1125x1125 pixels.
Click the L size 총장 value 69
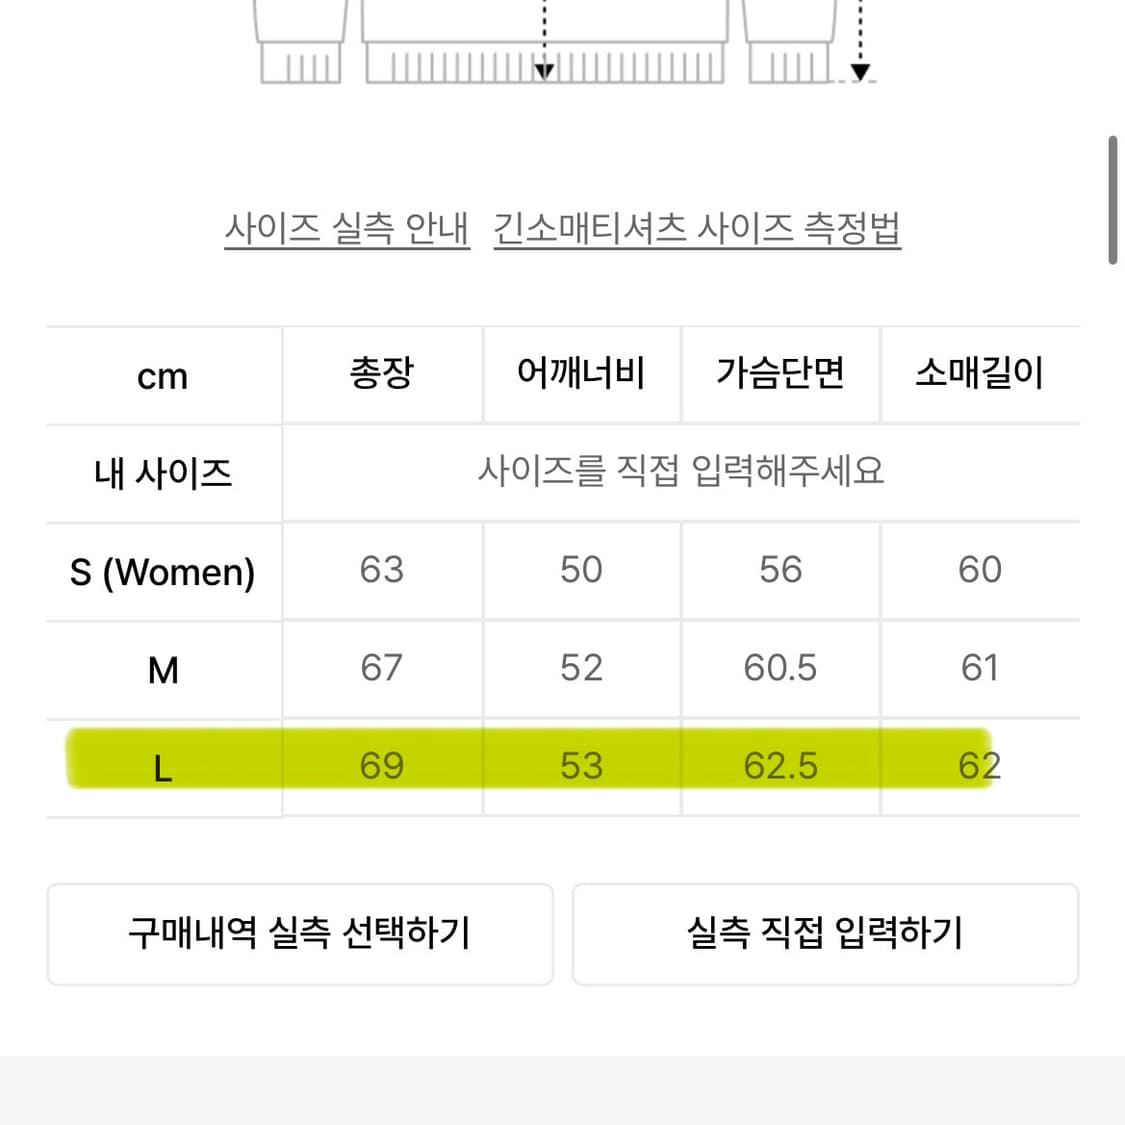pyautogui.click(x=382, y=766)
